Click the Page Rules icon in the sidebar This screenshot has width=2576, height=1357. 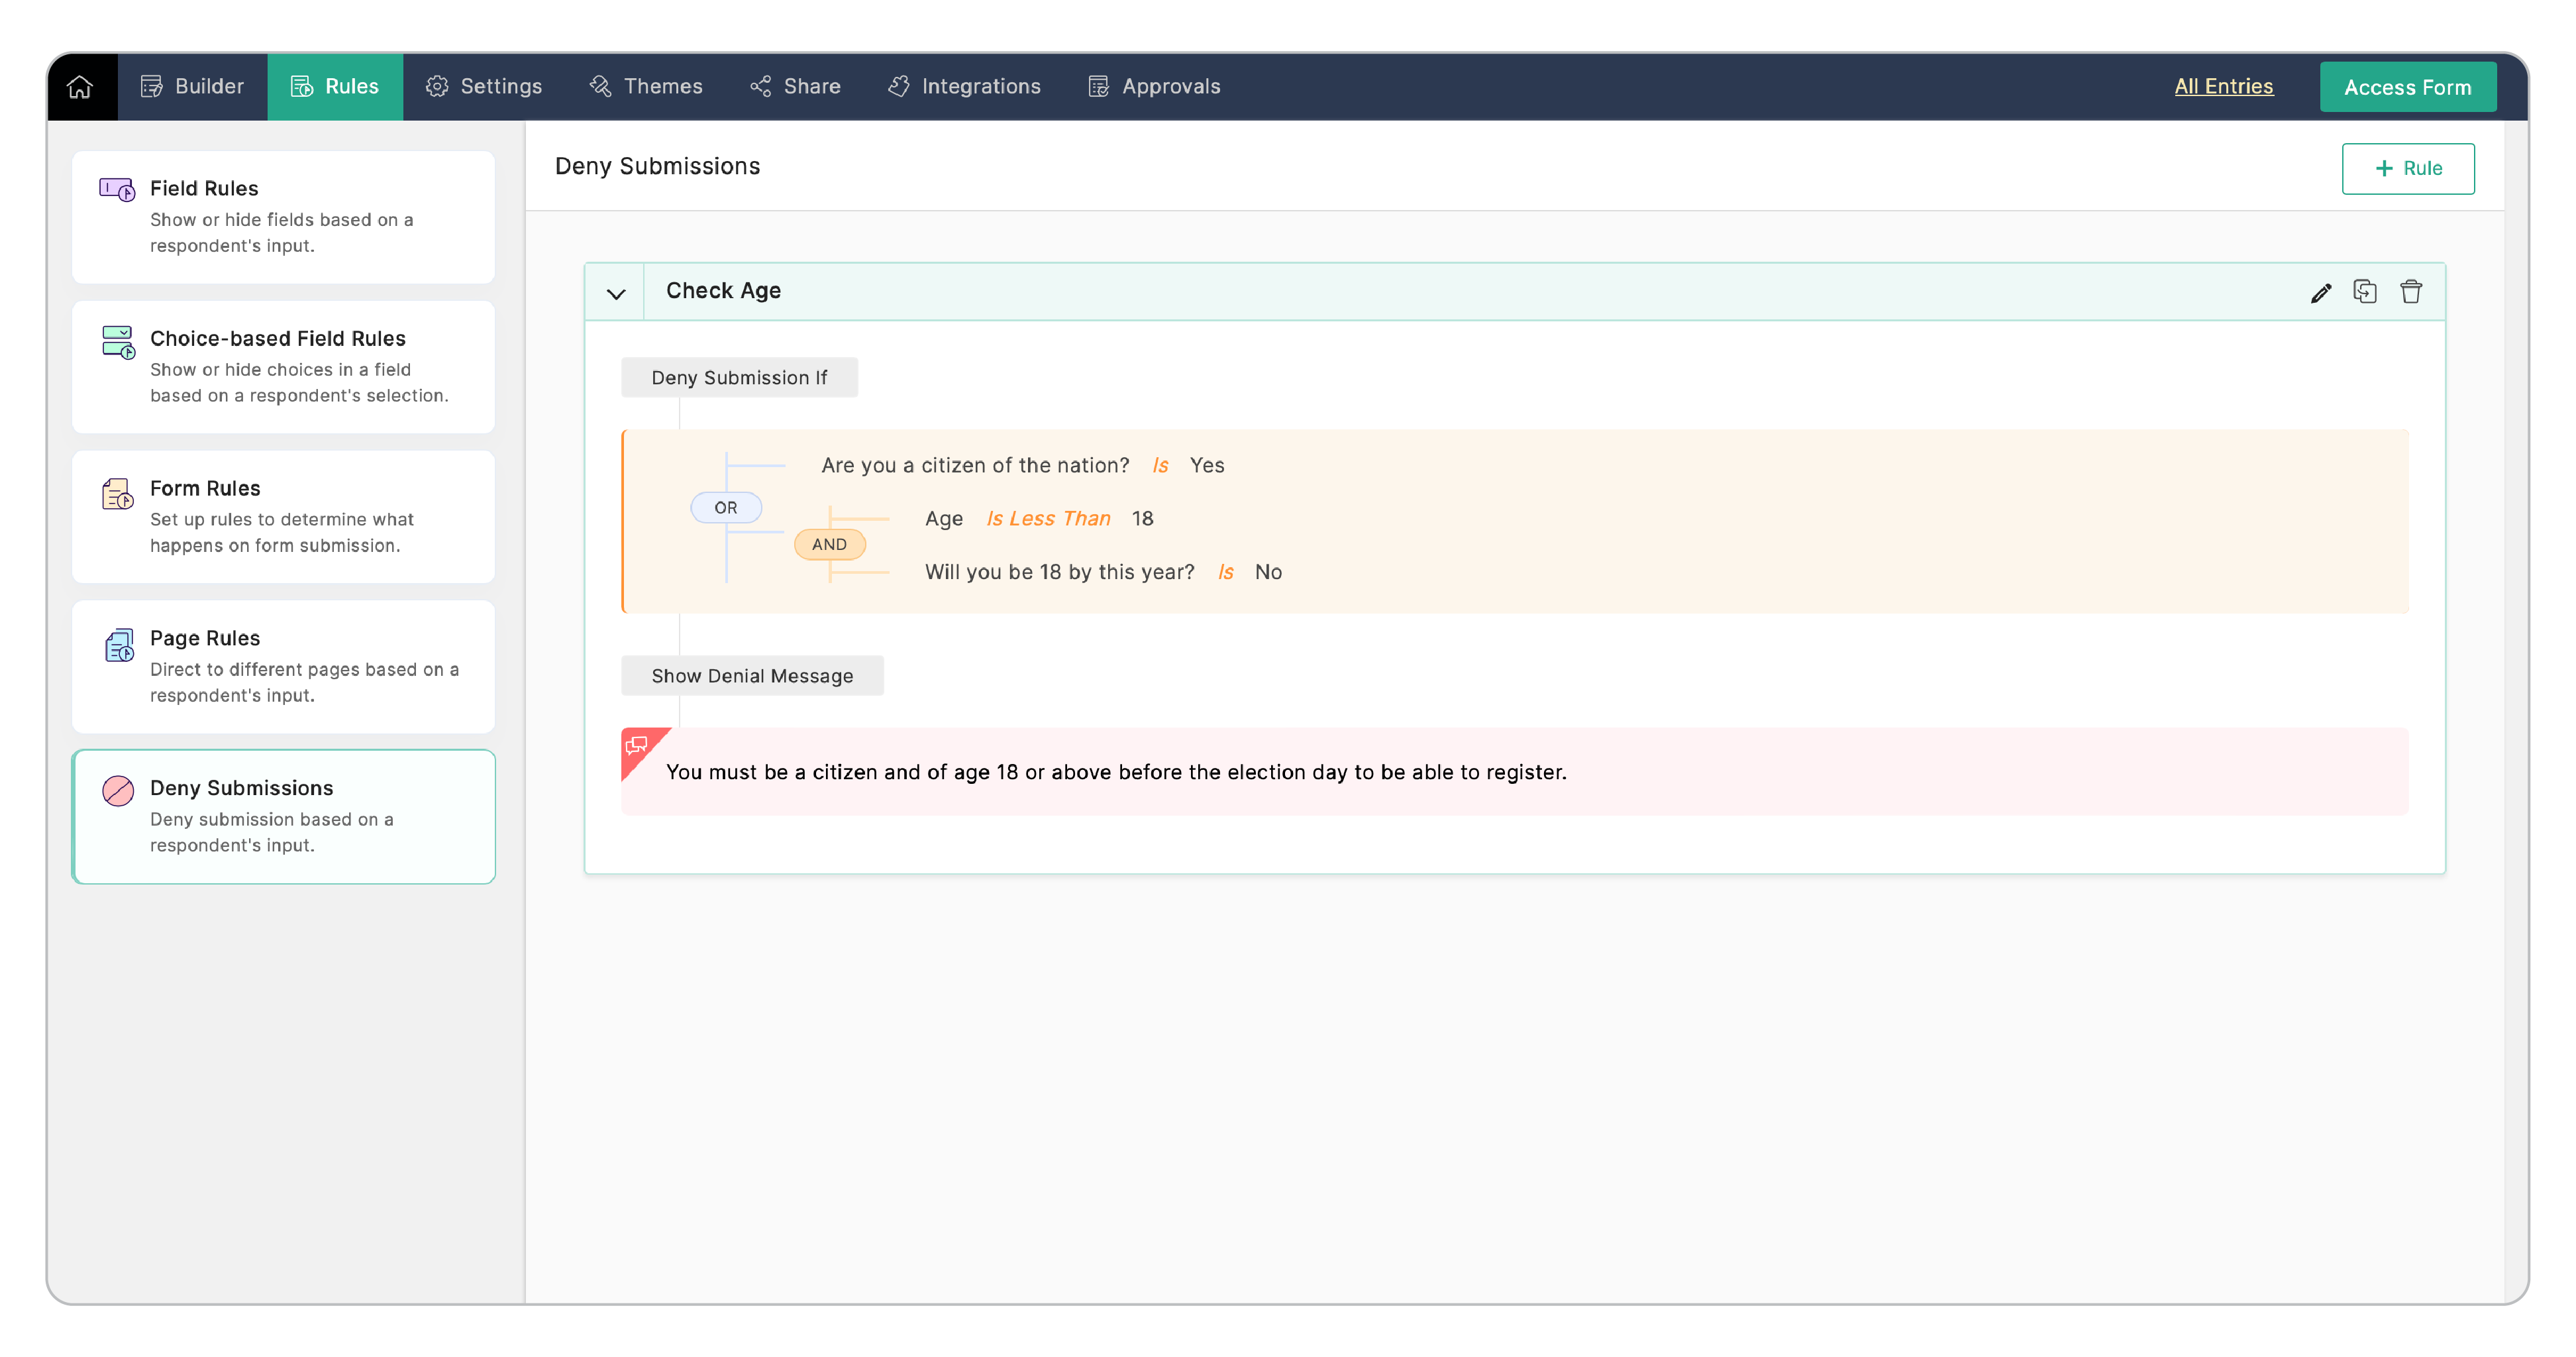coord(119,645)
